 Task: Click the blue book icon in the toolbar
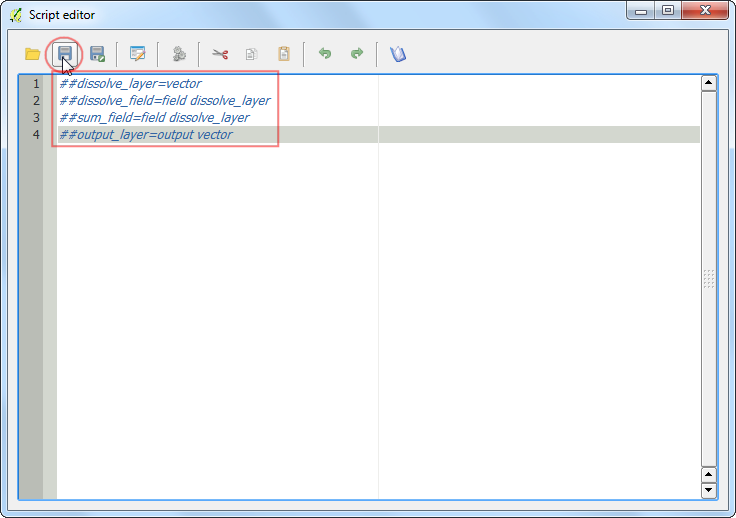(x=398, y=54)
